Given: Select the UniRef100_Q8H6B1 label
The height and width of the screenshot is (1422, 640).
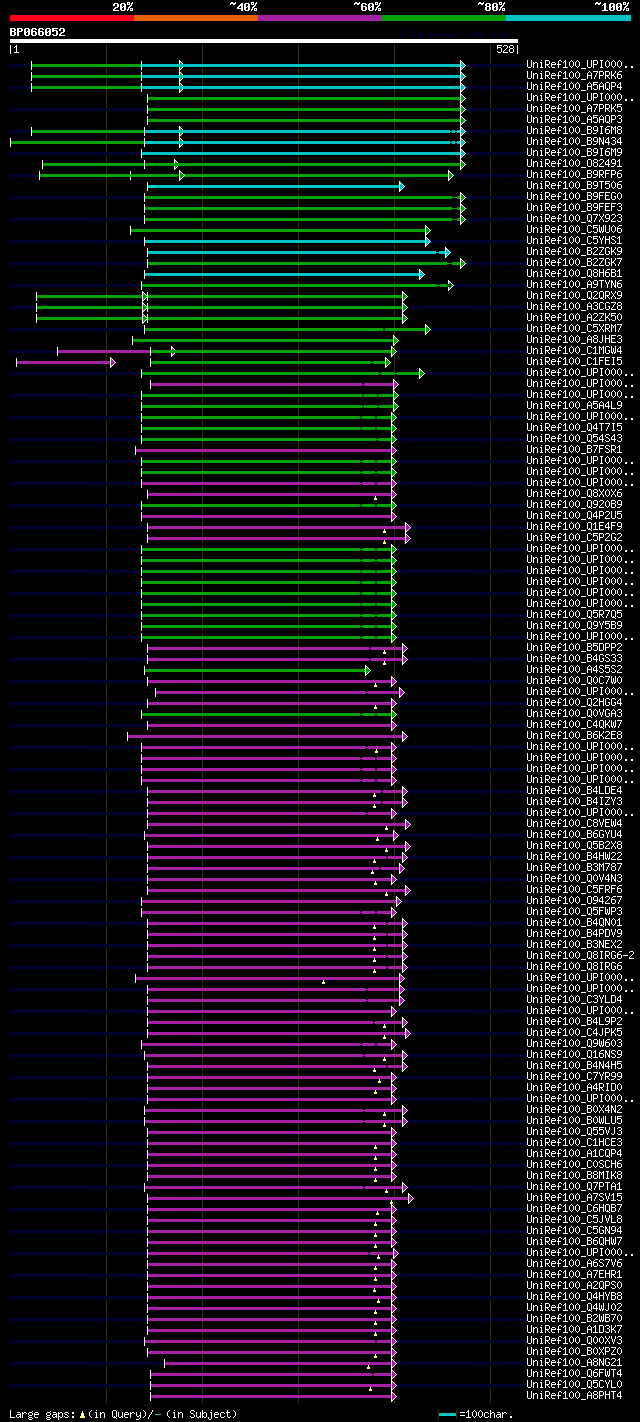Looking at the screenshot, I should click(574, 273).
